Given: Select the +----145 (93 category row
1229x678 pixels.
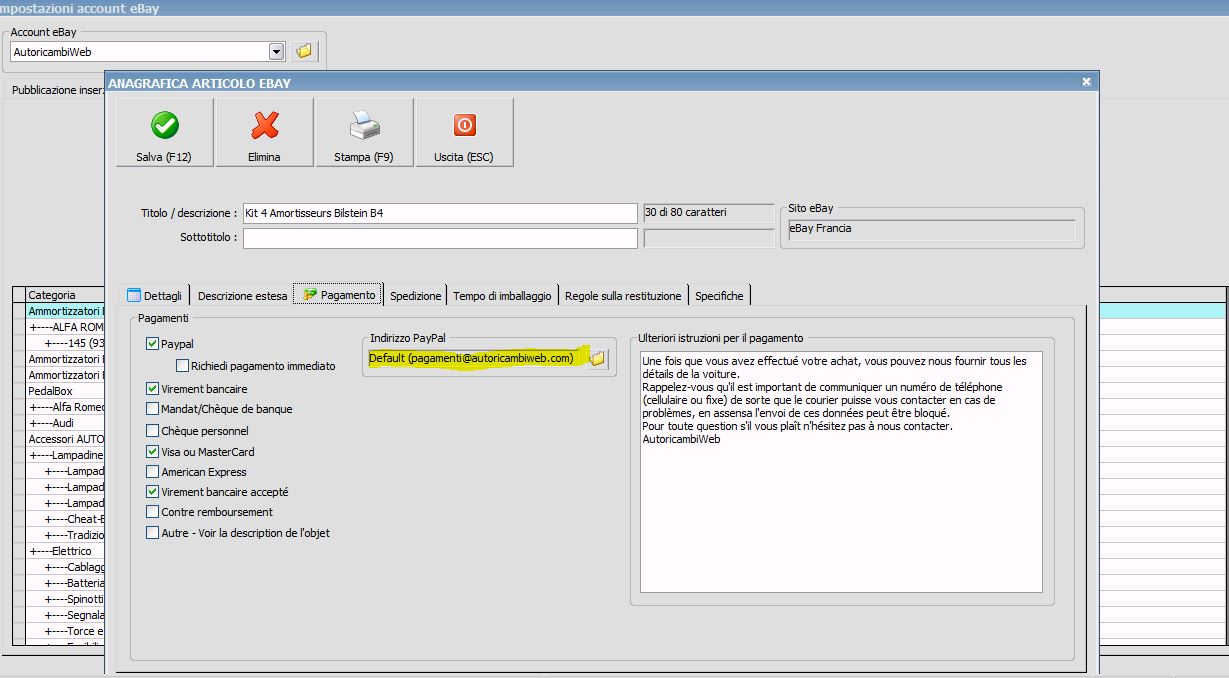Looking at the screenshot, I should click(x=66, y=343).
